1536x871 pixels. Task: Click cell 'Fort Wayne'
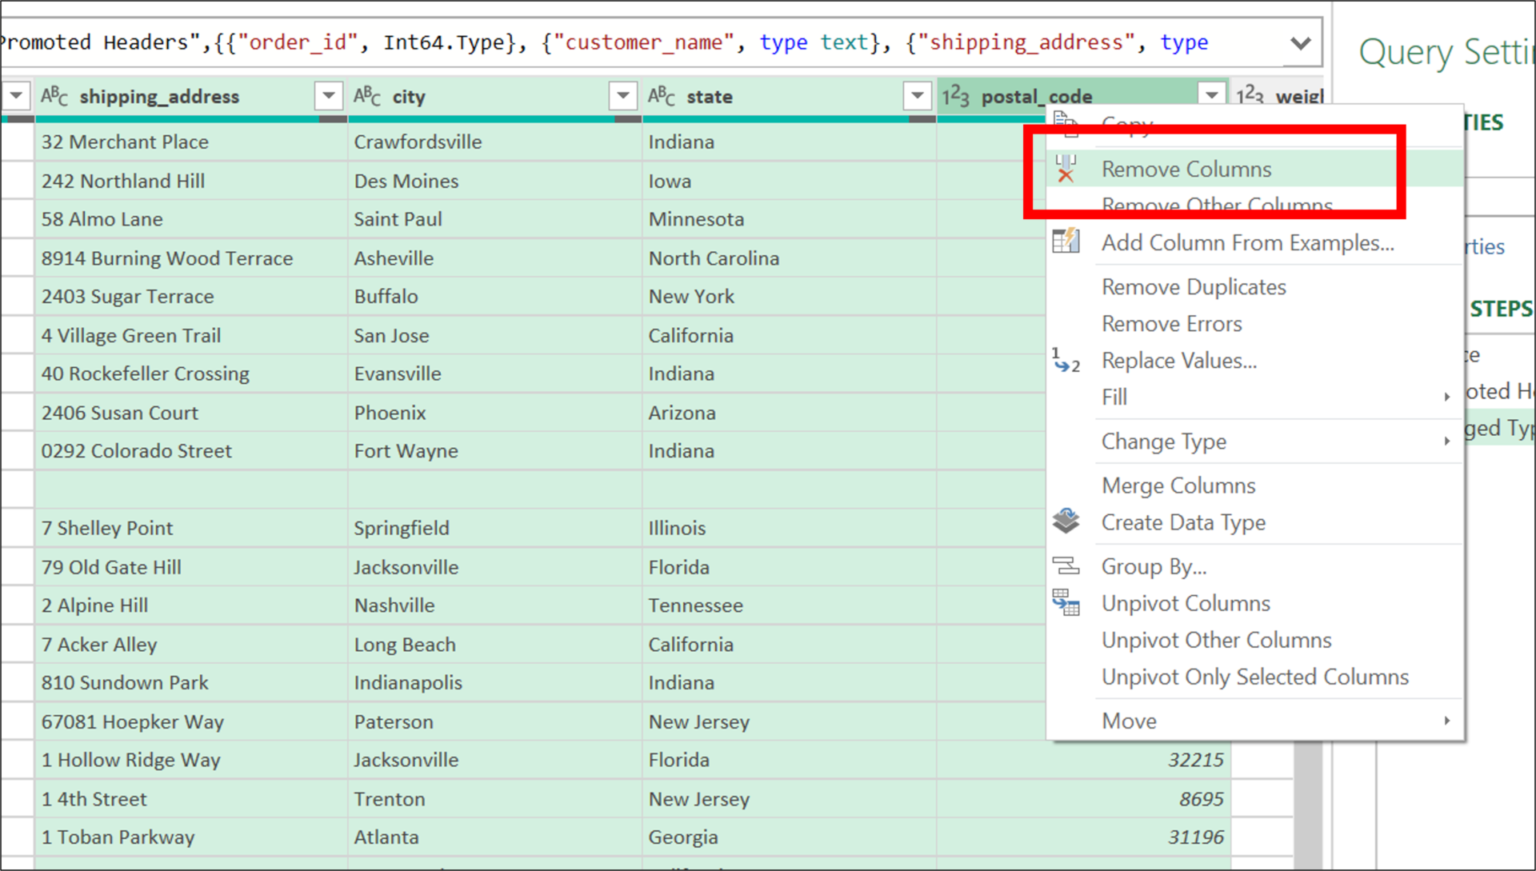[495, 451]
